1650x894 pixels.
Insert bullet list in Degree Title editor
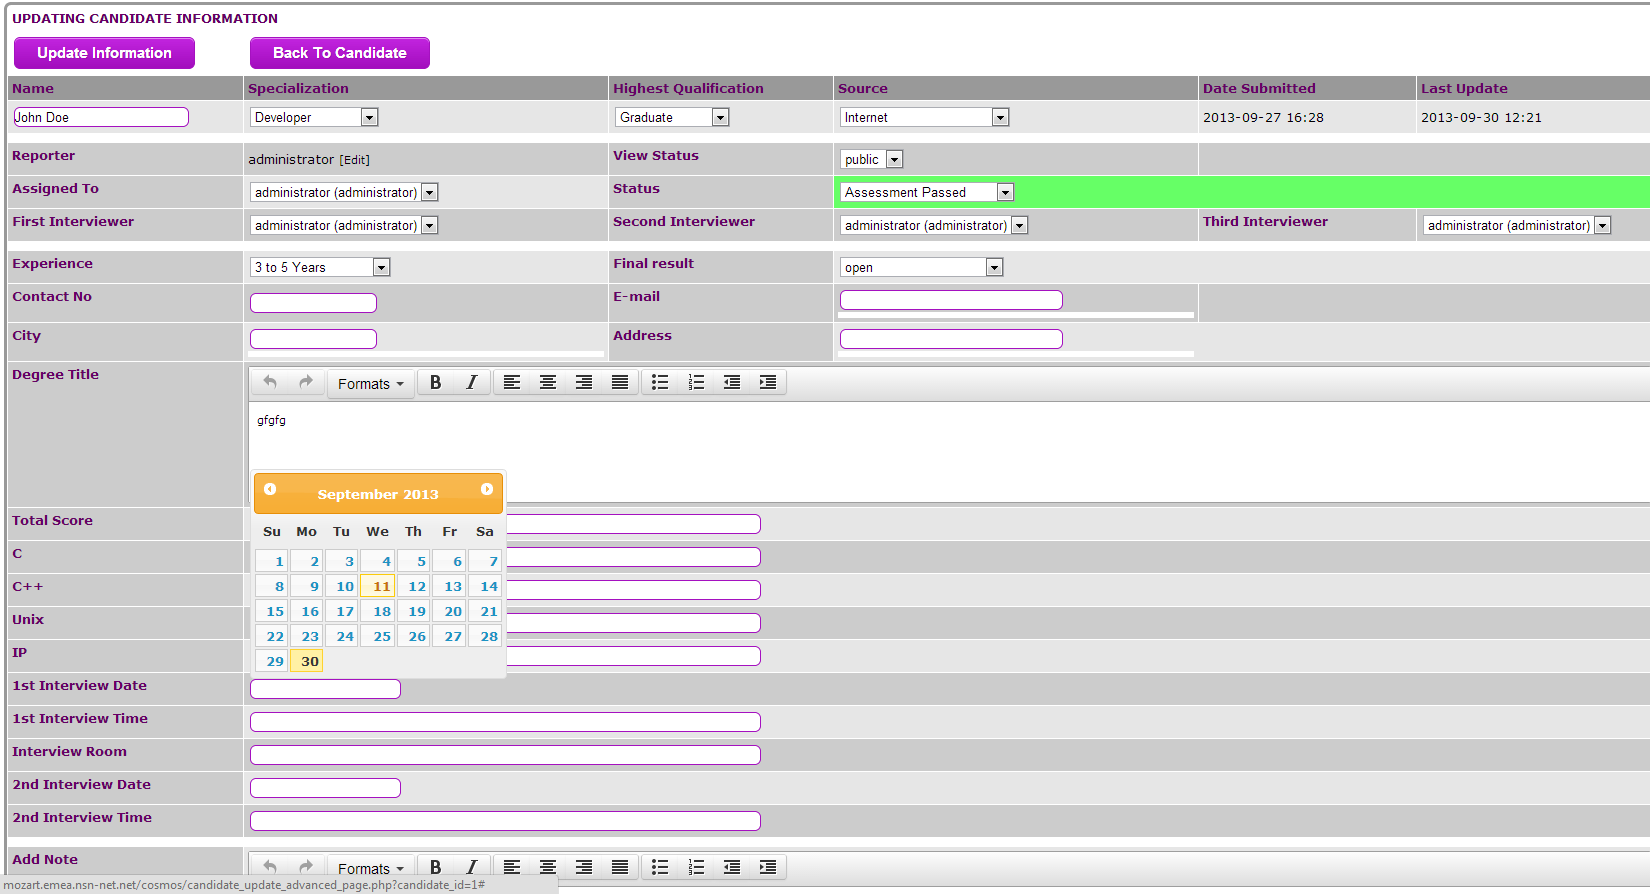pos(660,382)
